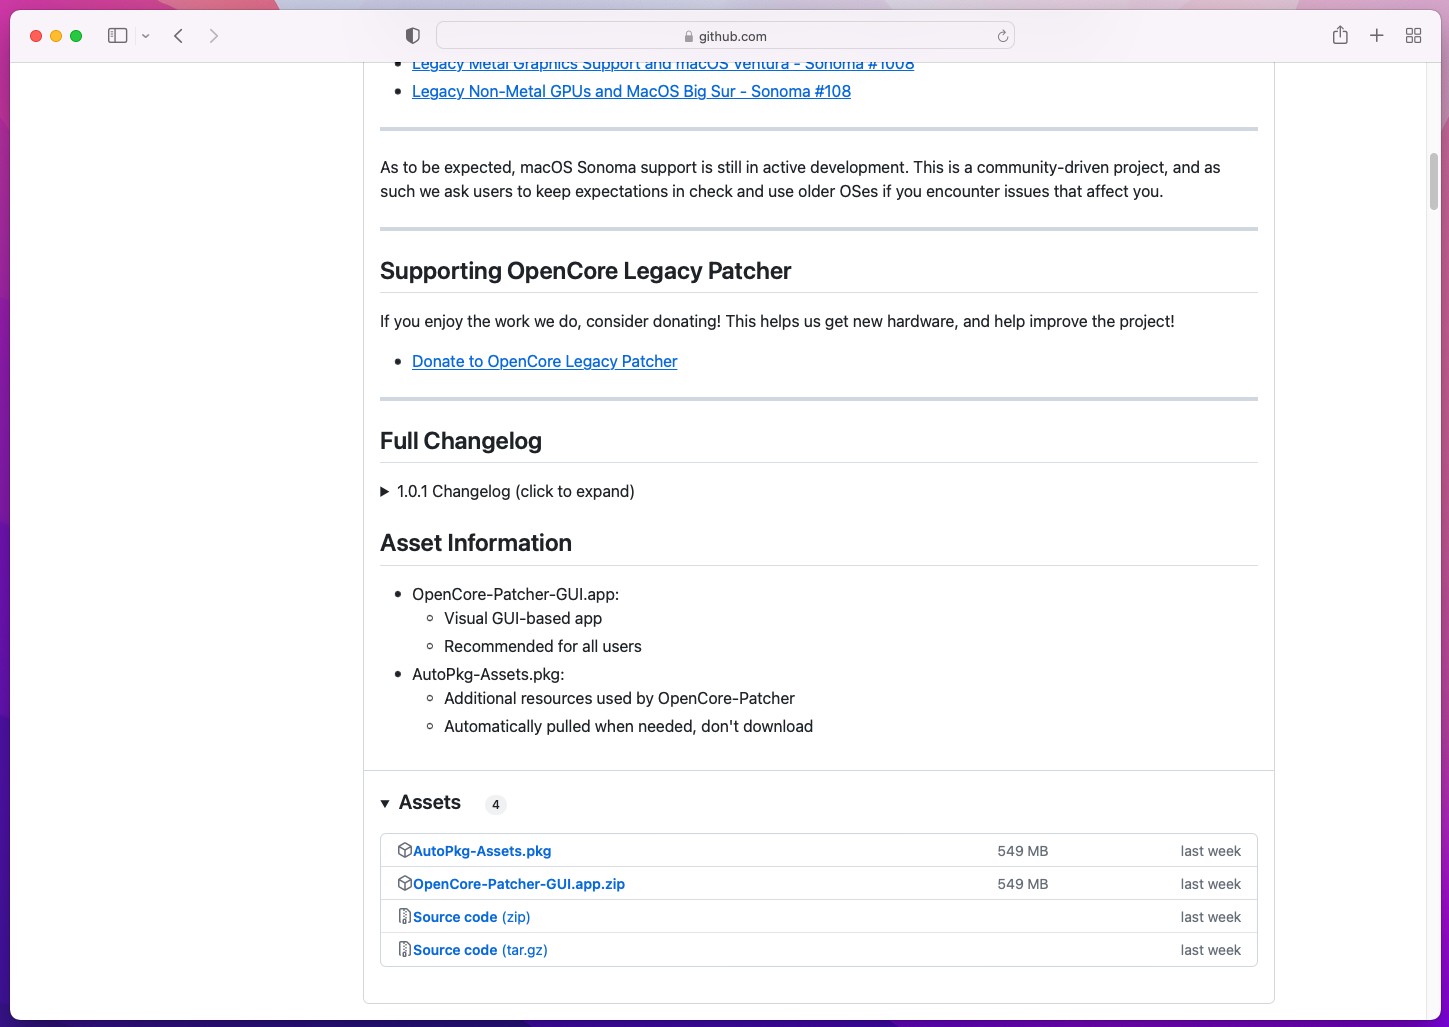The height and width of the screenshot is (1027, 1449).
Task: Click 'last week' in Source code (zip) row
Action: [1210, 917]
